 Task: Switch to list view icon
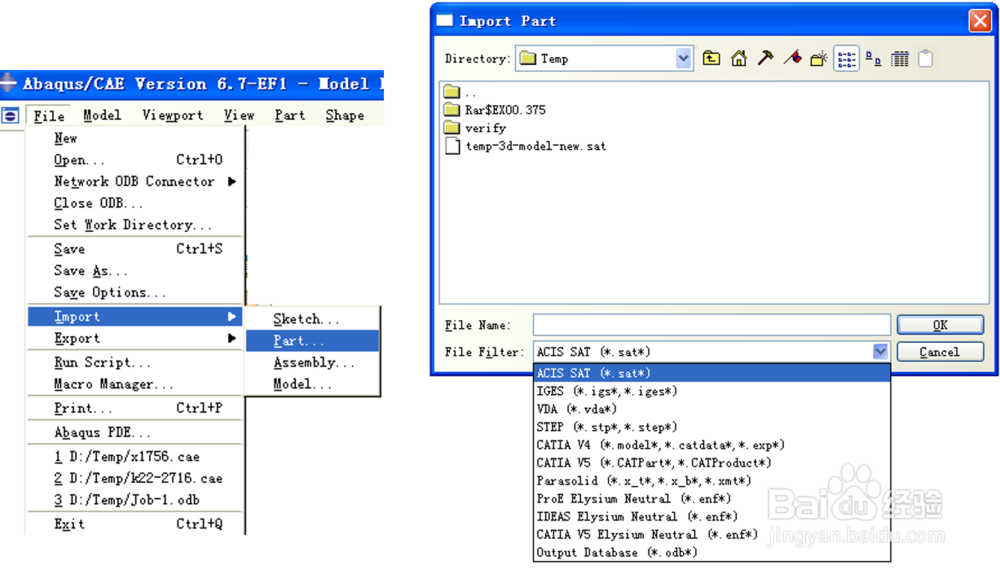846,59
